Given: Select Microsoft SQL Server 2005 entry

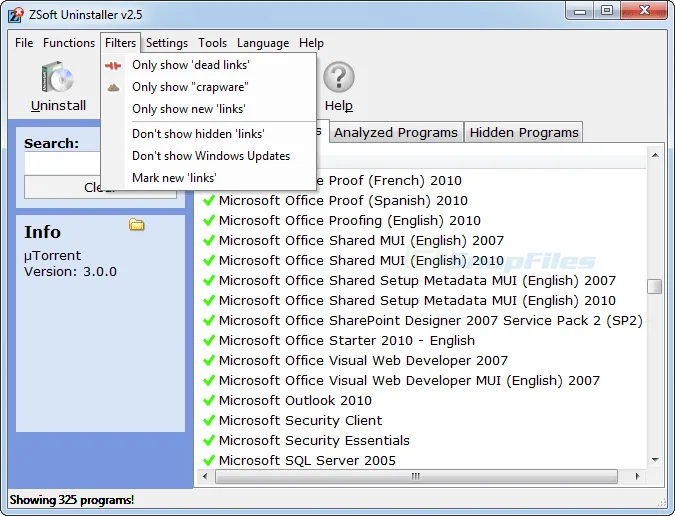Looking at the screenshot, I should (x=307, y=460).
